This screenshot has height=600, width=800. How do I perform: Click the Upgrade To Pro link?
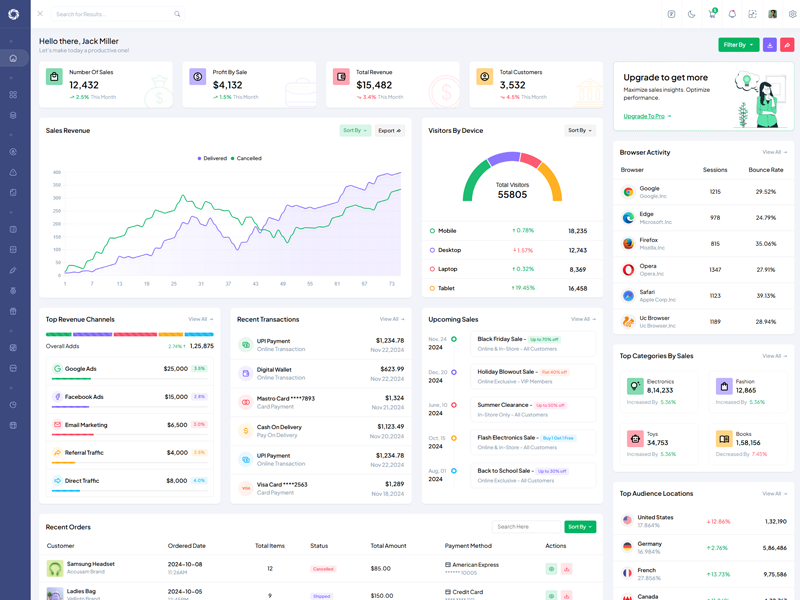647,116
